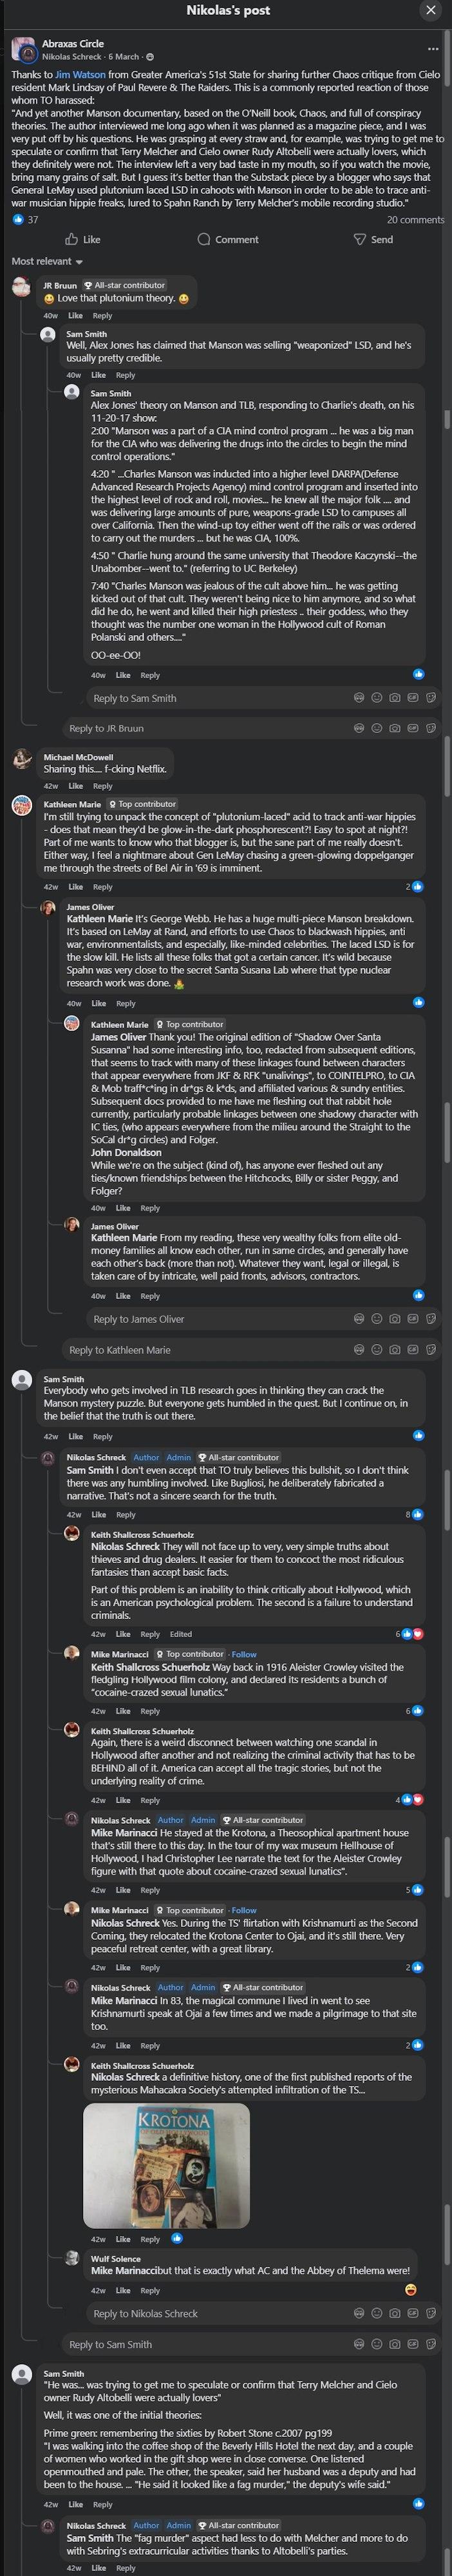The width and height of the screenshot is (452, 2576).
Task: Add a sticker to the reply to James Oliver
Action: coord(430,1319)
